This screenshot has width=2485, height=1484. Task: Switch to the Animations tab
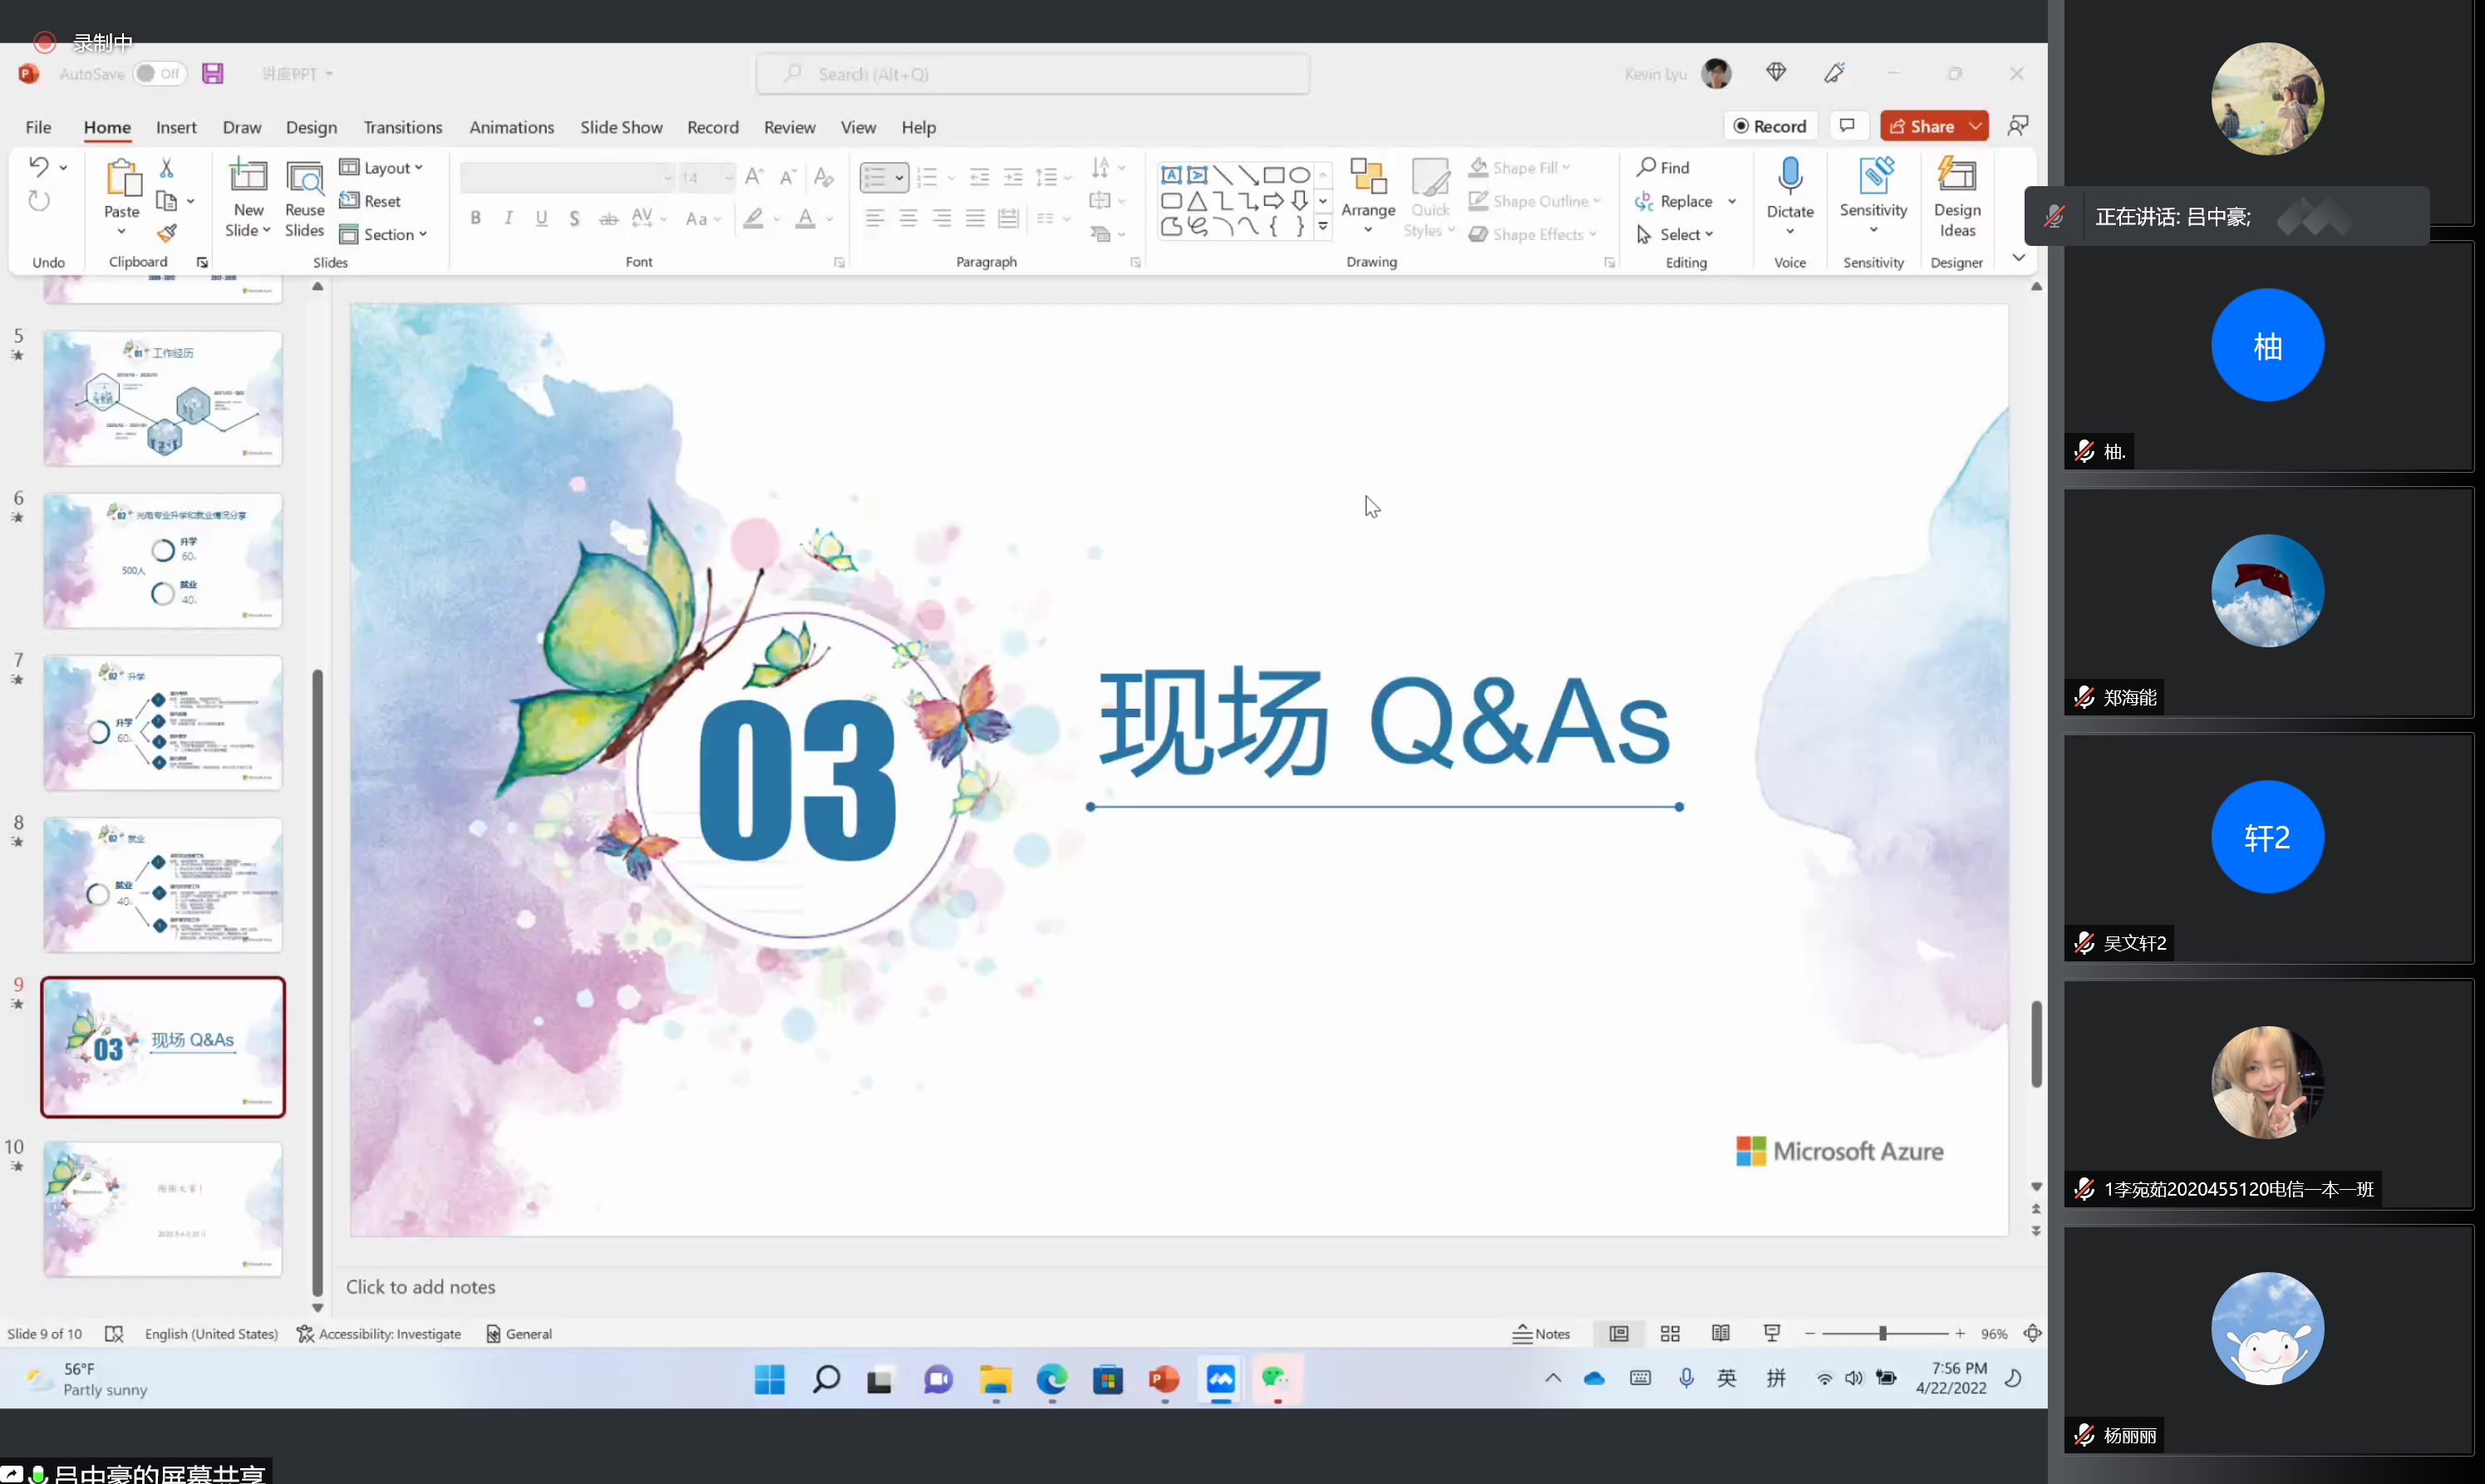pos(511,127)
